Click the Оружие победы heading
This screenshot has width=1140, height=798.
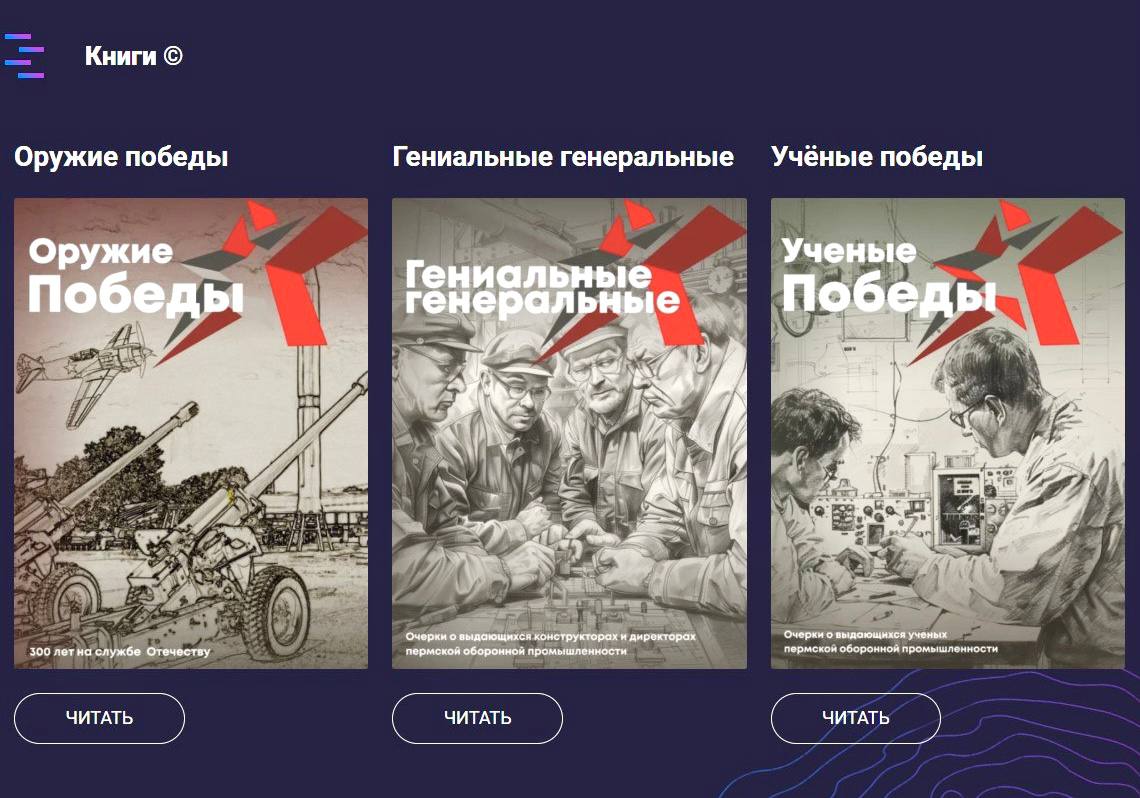coord(121,157)
